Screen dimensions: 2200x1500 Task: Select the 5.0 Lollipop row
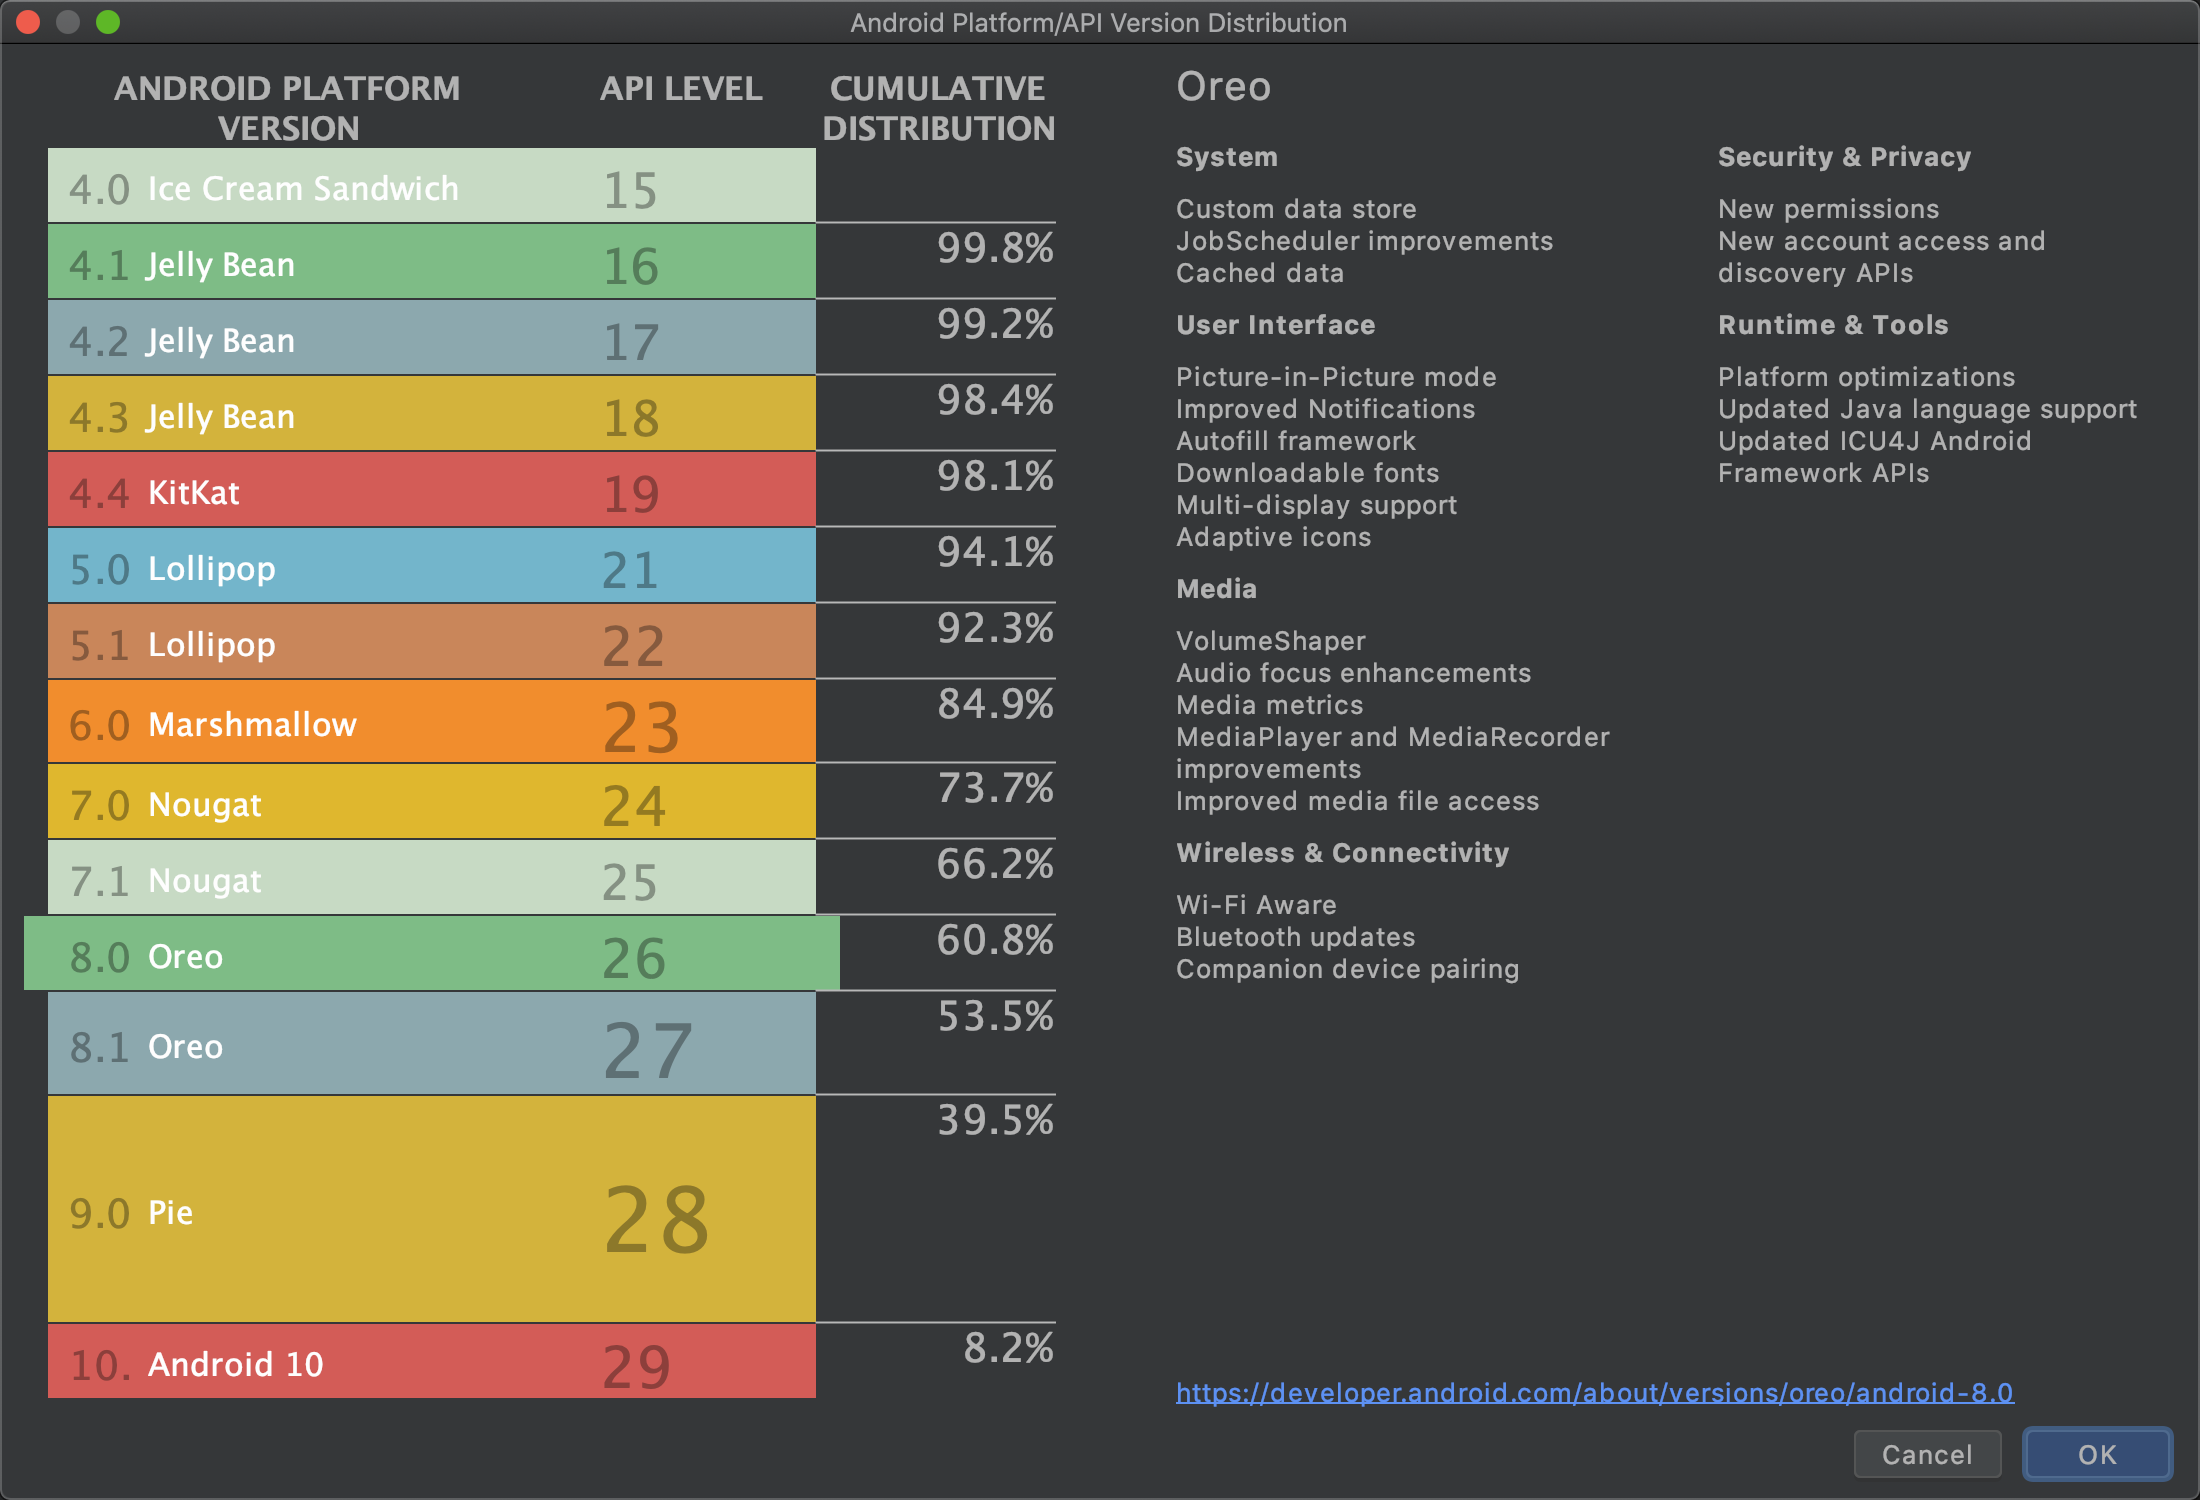coord(430,567)
